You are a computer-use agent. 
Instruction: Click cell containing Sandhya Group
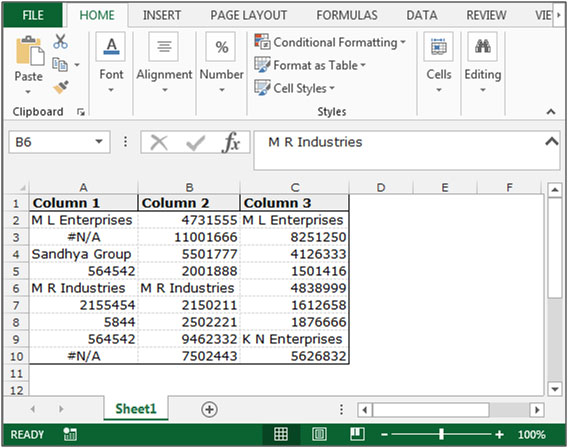[83, 254]
